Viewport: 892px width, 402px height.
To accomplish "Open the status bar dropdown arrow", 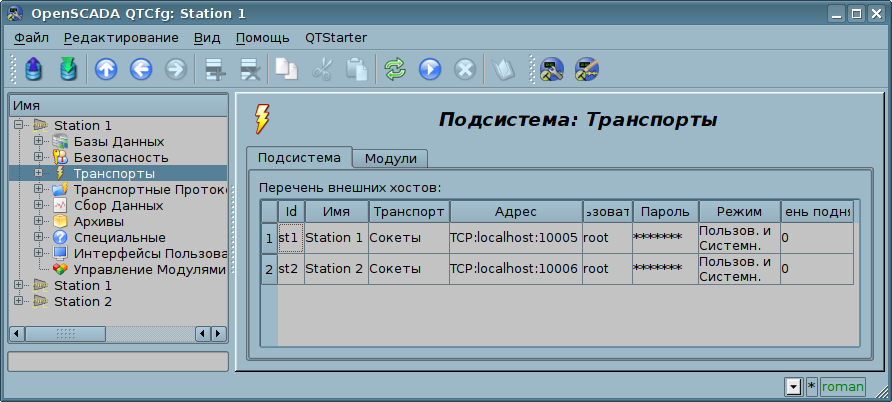I will (794, 386).
